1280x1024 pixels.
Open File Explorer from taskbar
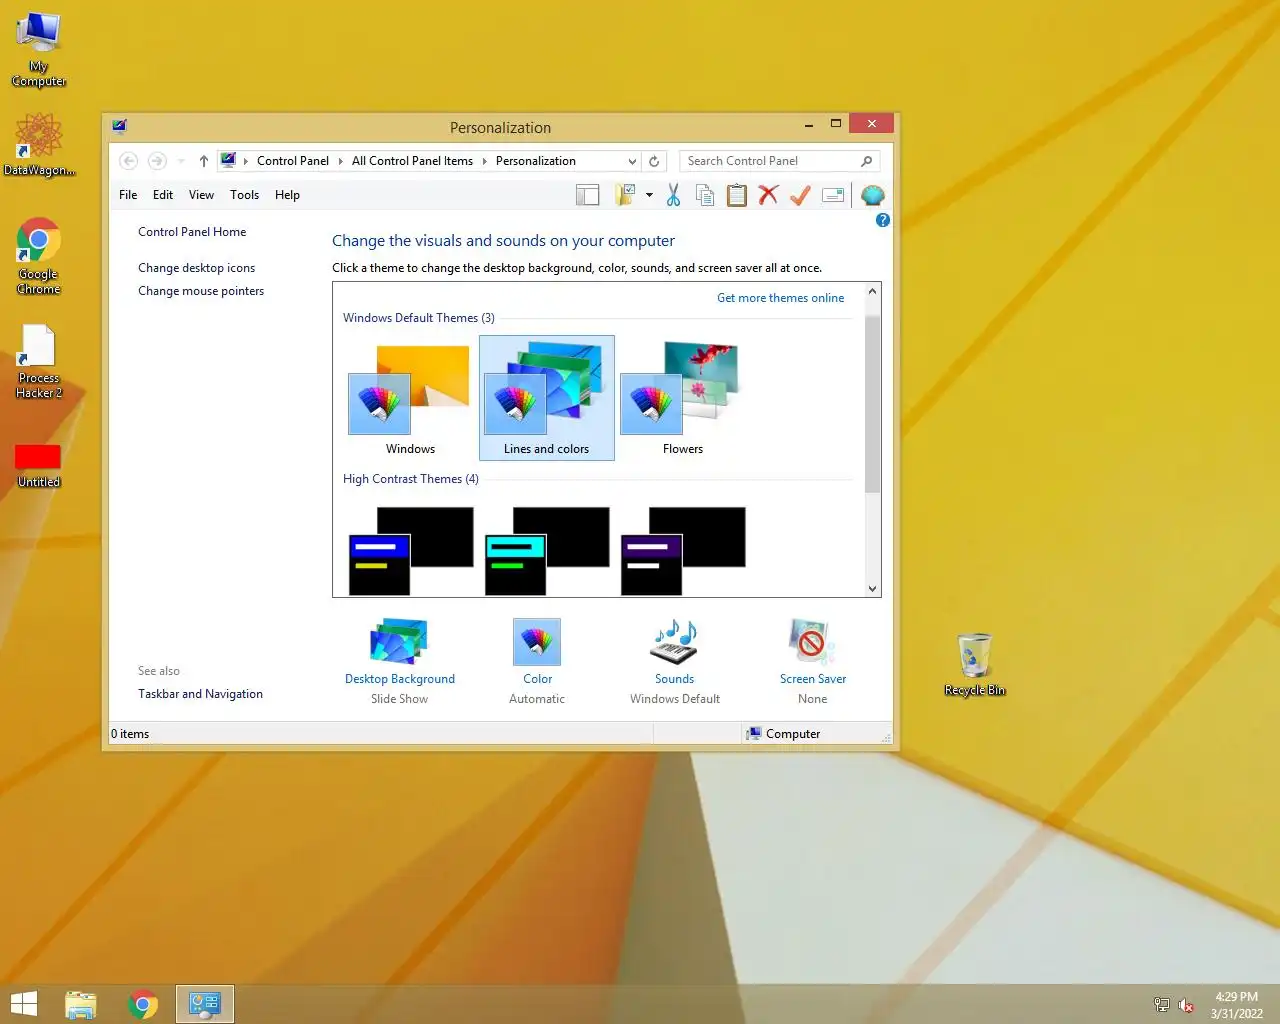[81, 1004]
